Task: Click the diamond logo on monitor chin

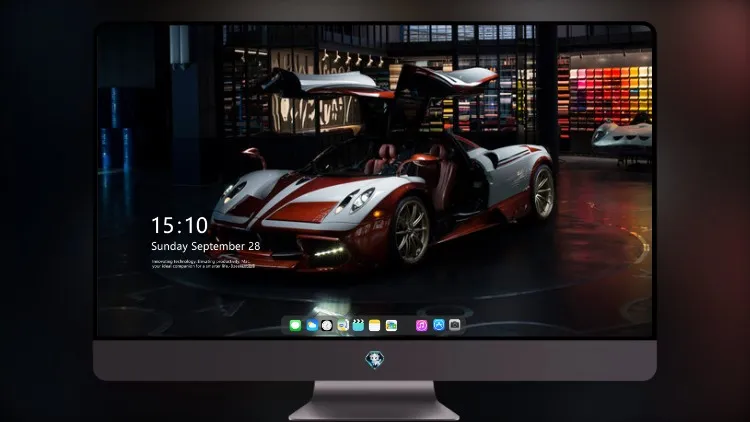Action: point(375,360)
